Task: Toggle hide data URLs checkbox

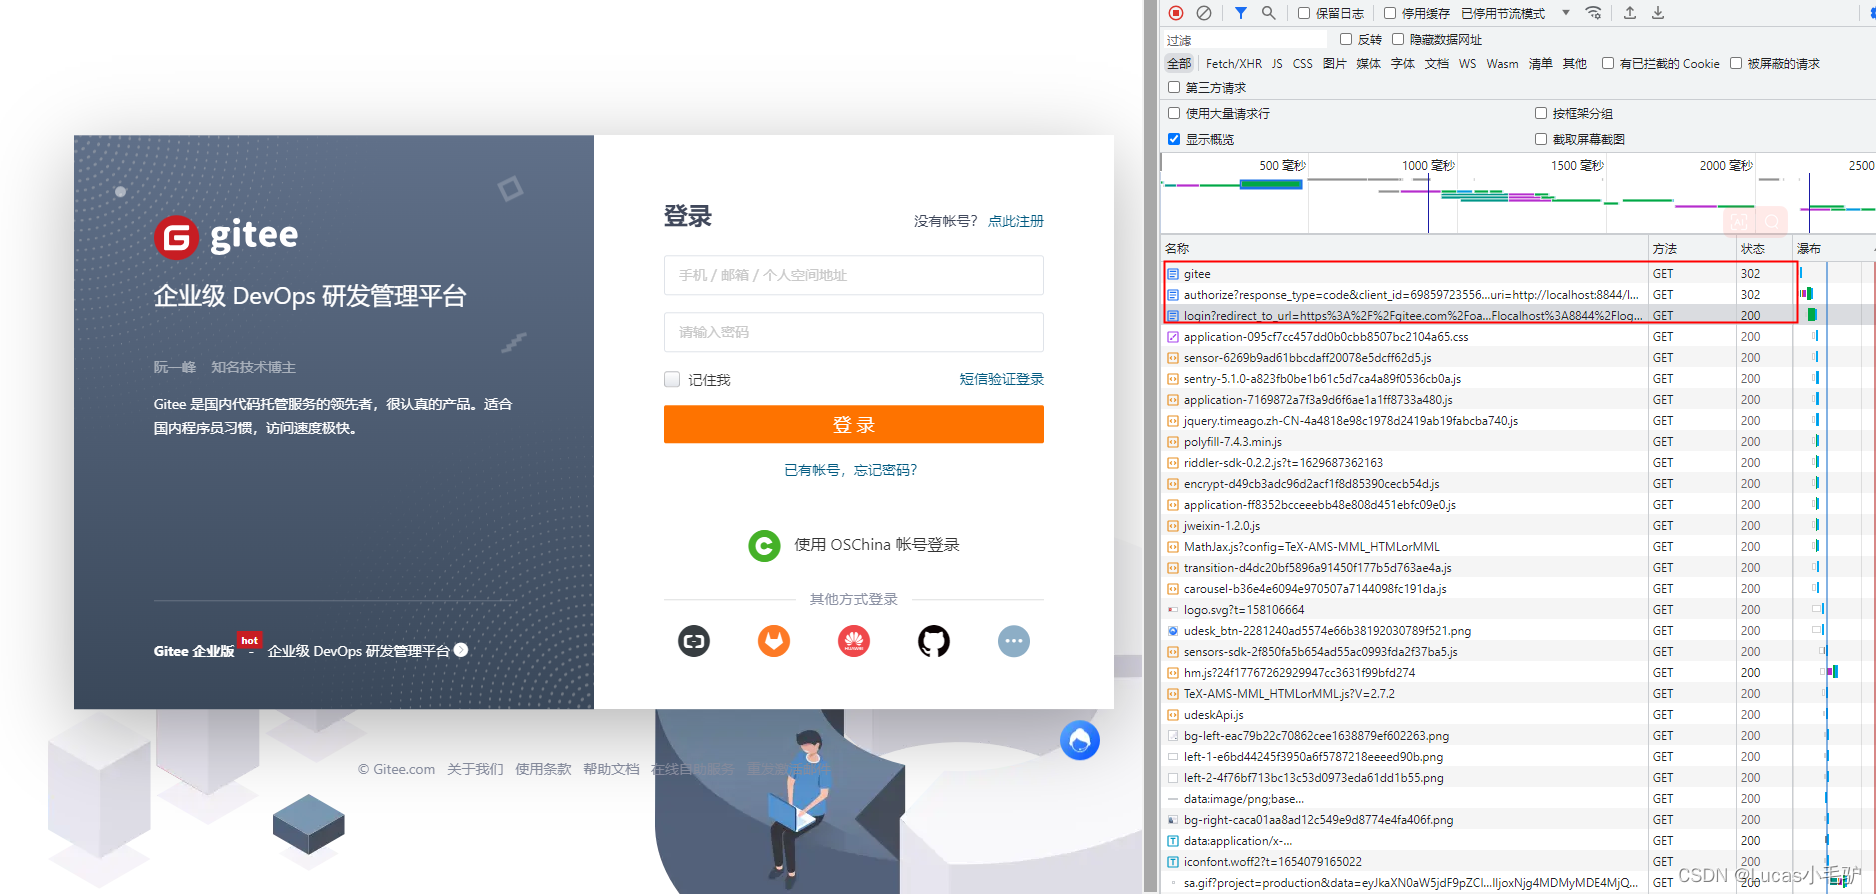Action: pos(1398,39)
